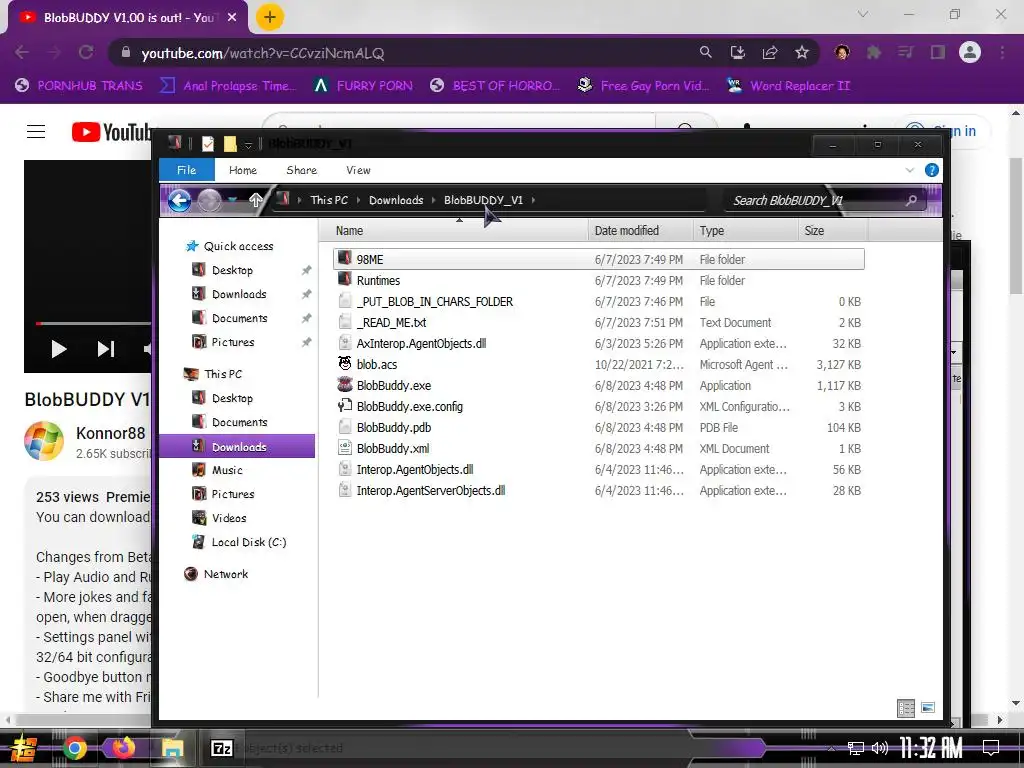Image resolution: width=1024 pixels, height=768 pixels.
Task: Select the BlobBuddy.exe application icon
Action: click(345, 385)
